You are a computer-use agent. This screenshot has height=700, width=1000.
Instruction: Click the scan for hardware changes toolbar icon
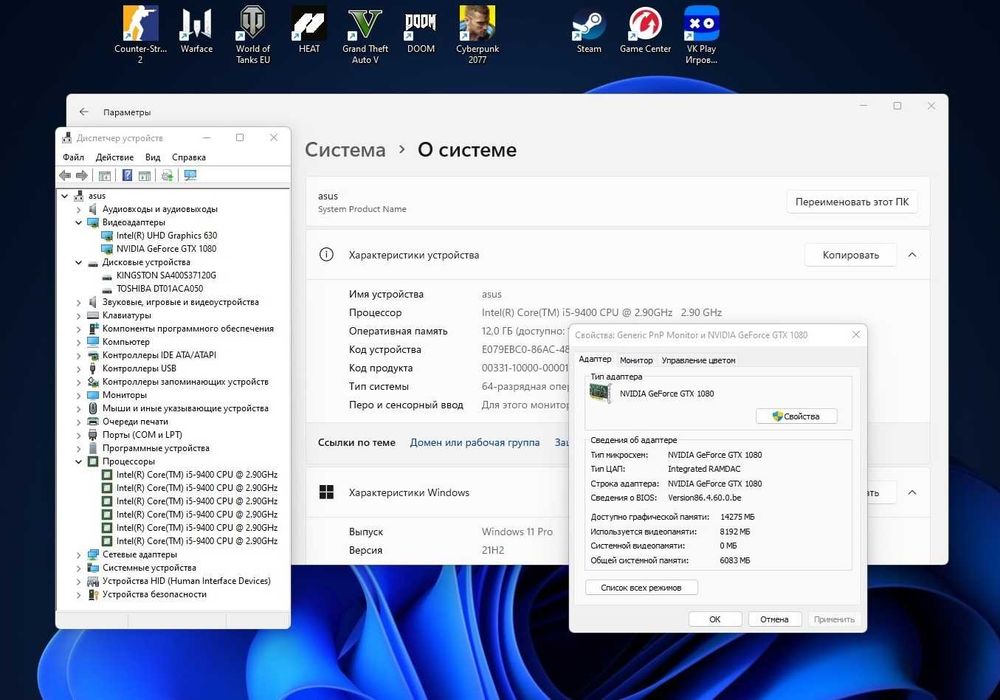click(167, 175)
